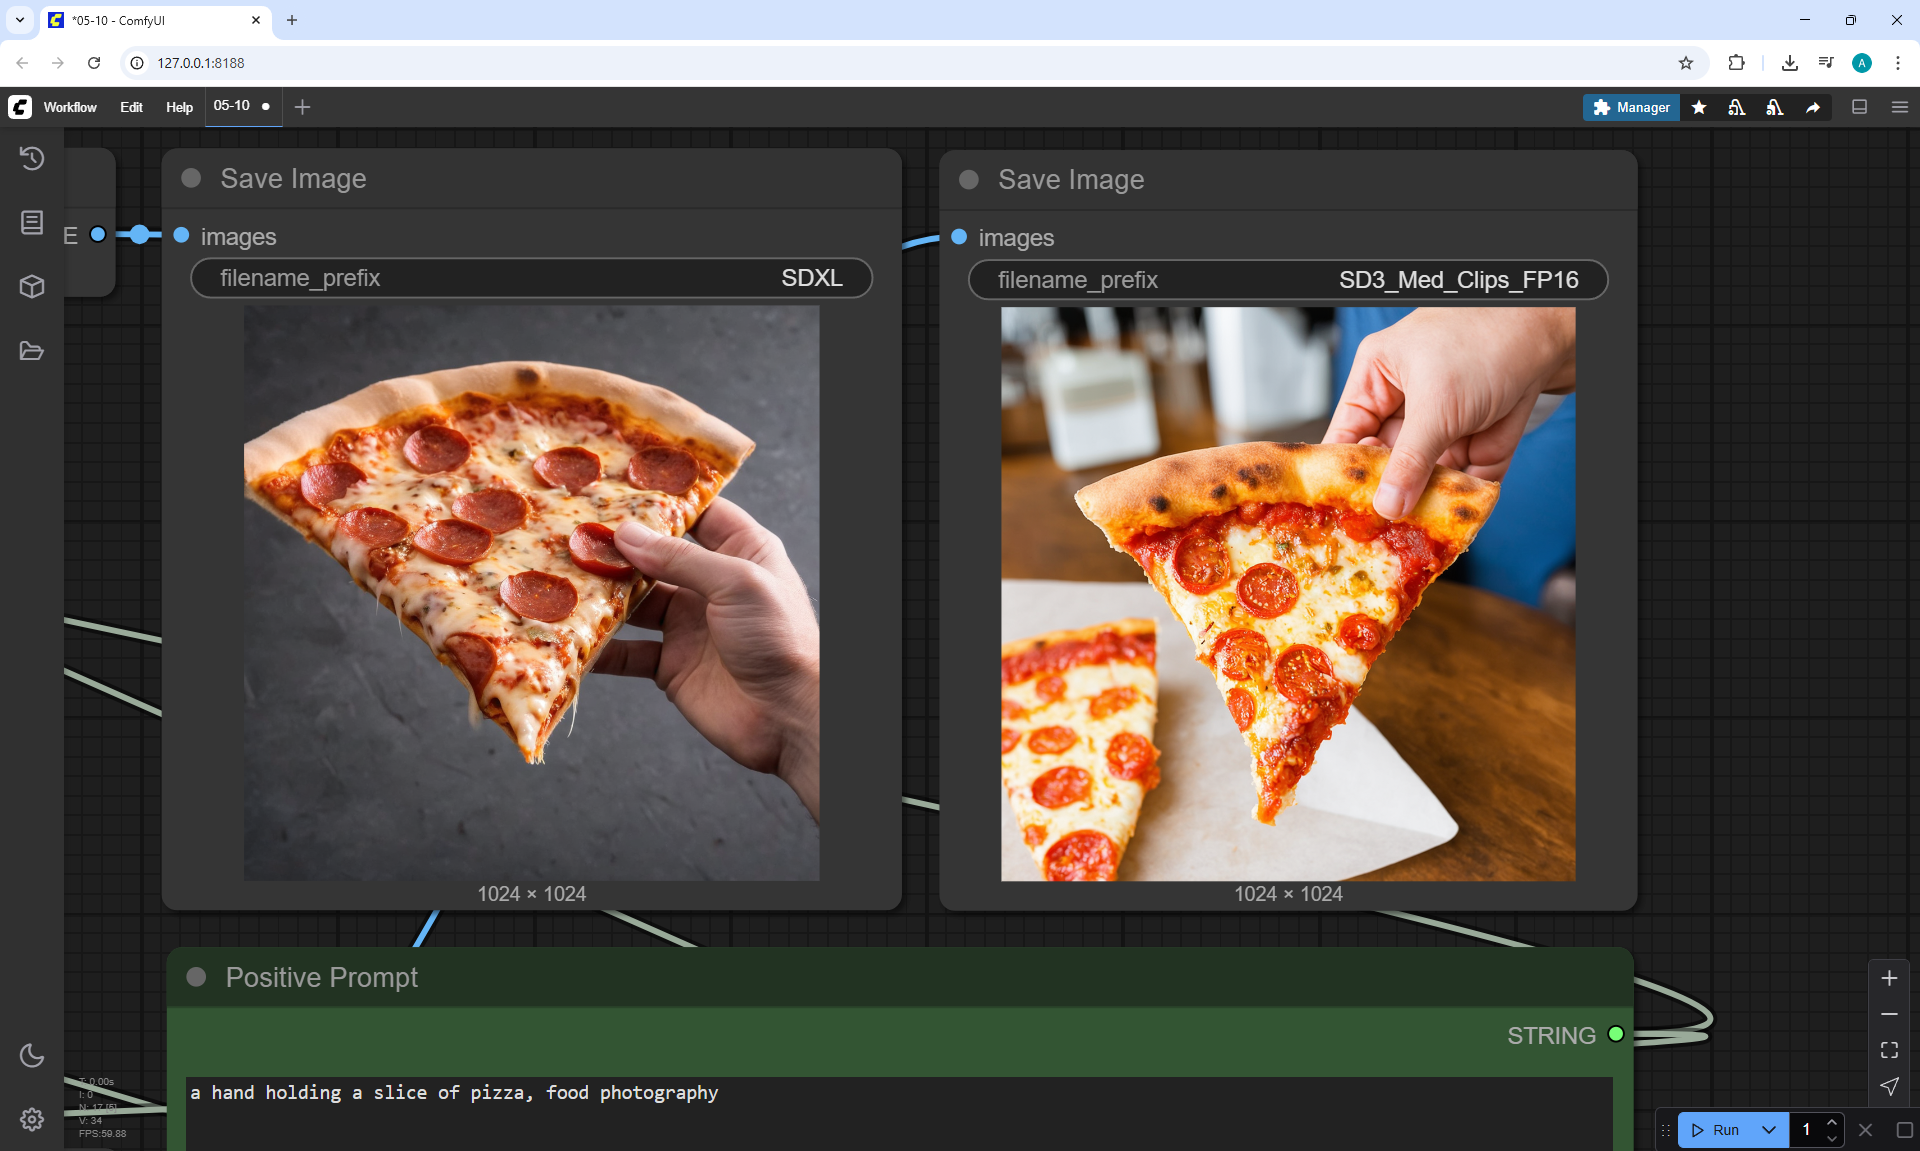Expand the Run button dropdown arrow
The height and width of the screenshot is (1151, 1920).
1768,1130
